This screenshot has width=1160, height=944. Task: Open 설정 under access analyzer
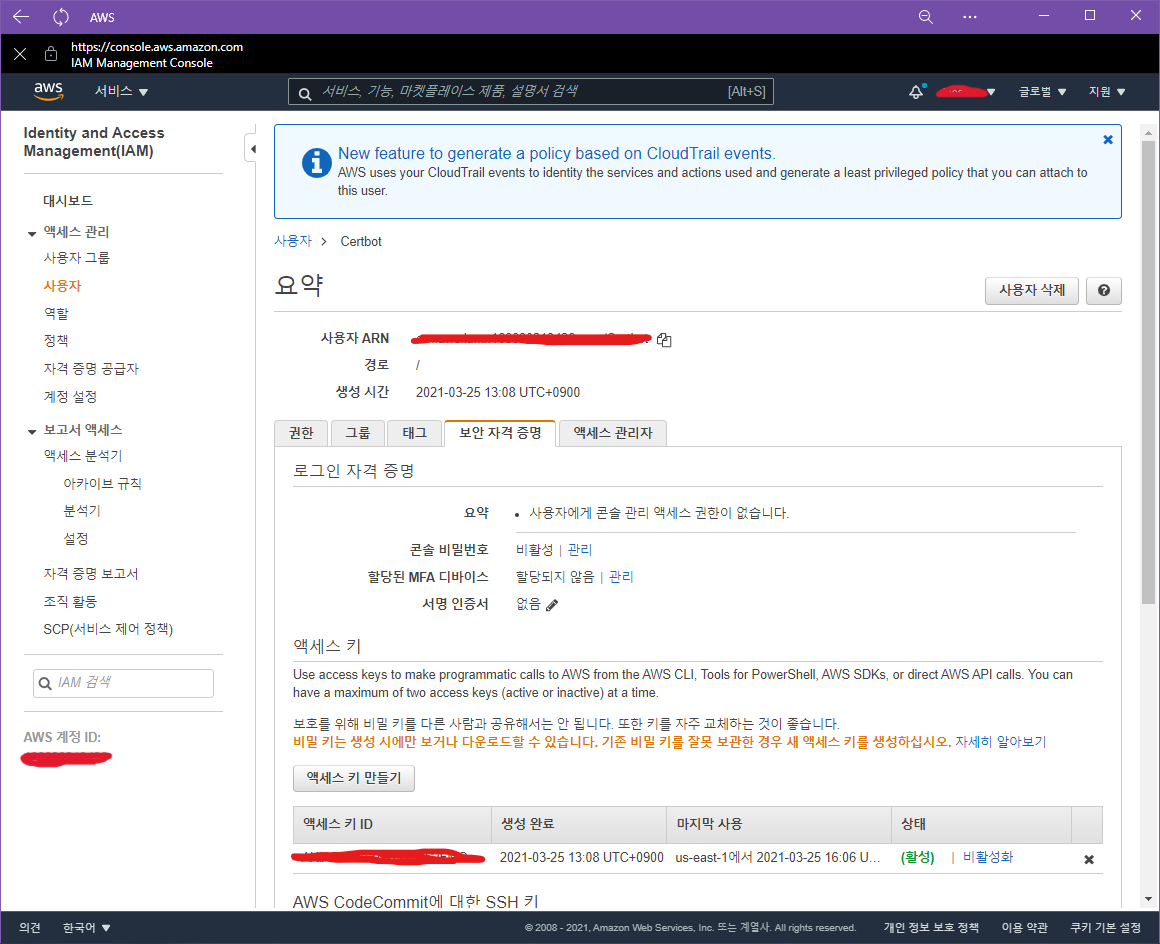tap(75, 539)
